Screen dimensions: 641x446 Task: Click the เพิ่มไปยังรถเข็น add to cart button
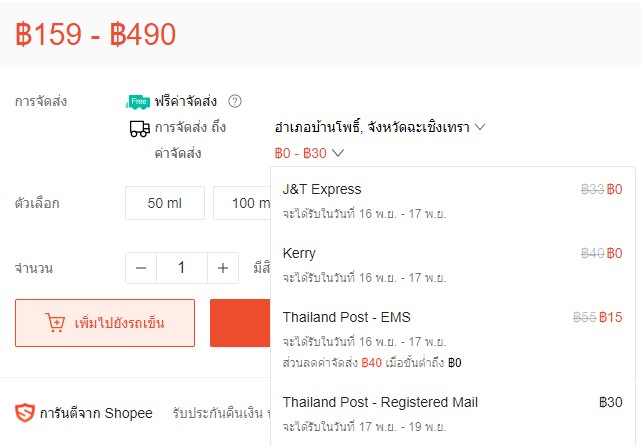pyautogui.click(x=105, y=323)
